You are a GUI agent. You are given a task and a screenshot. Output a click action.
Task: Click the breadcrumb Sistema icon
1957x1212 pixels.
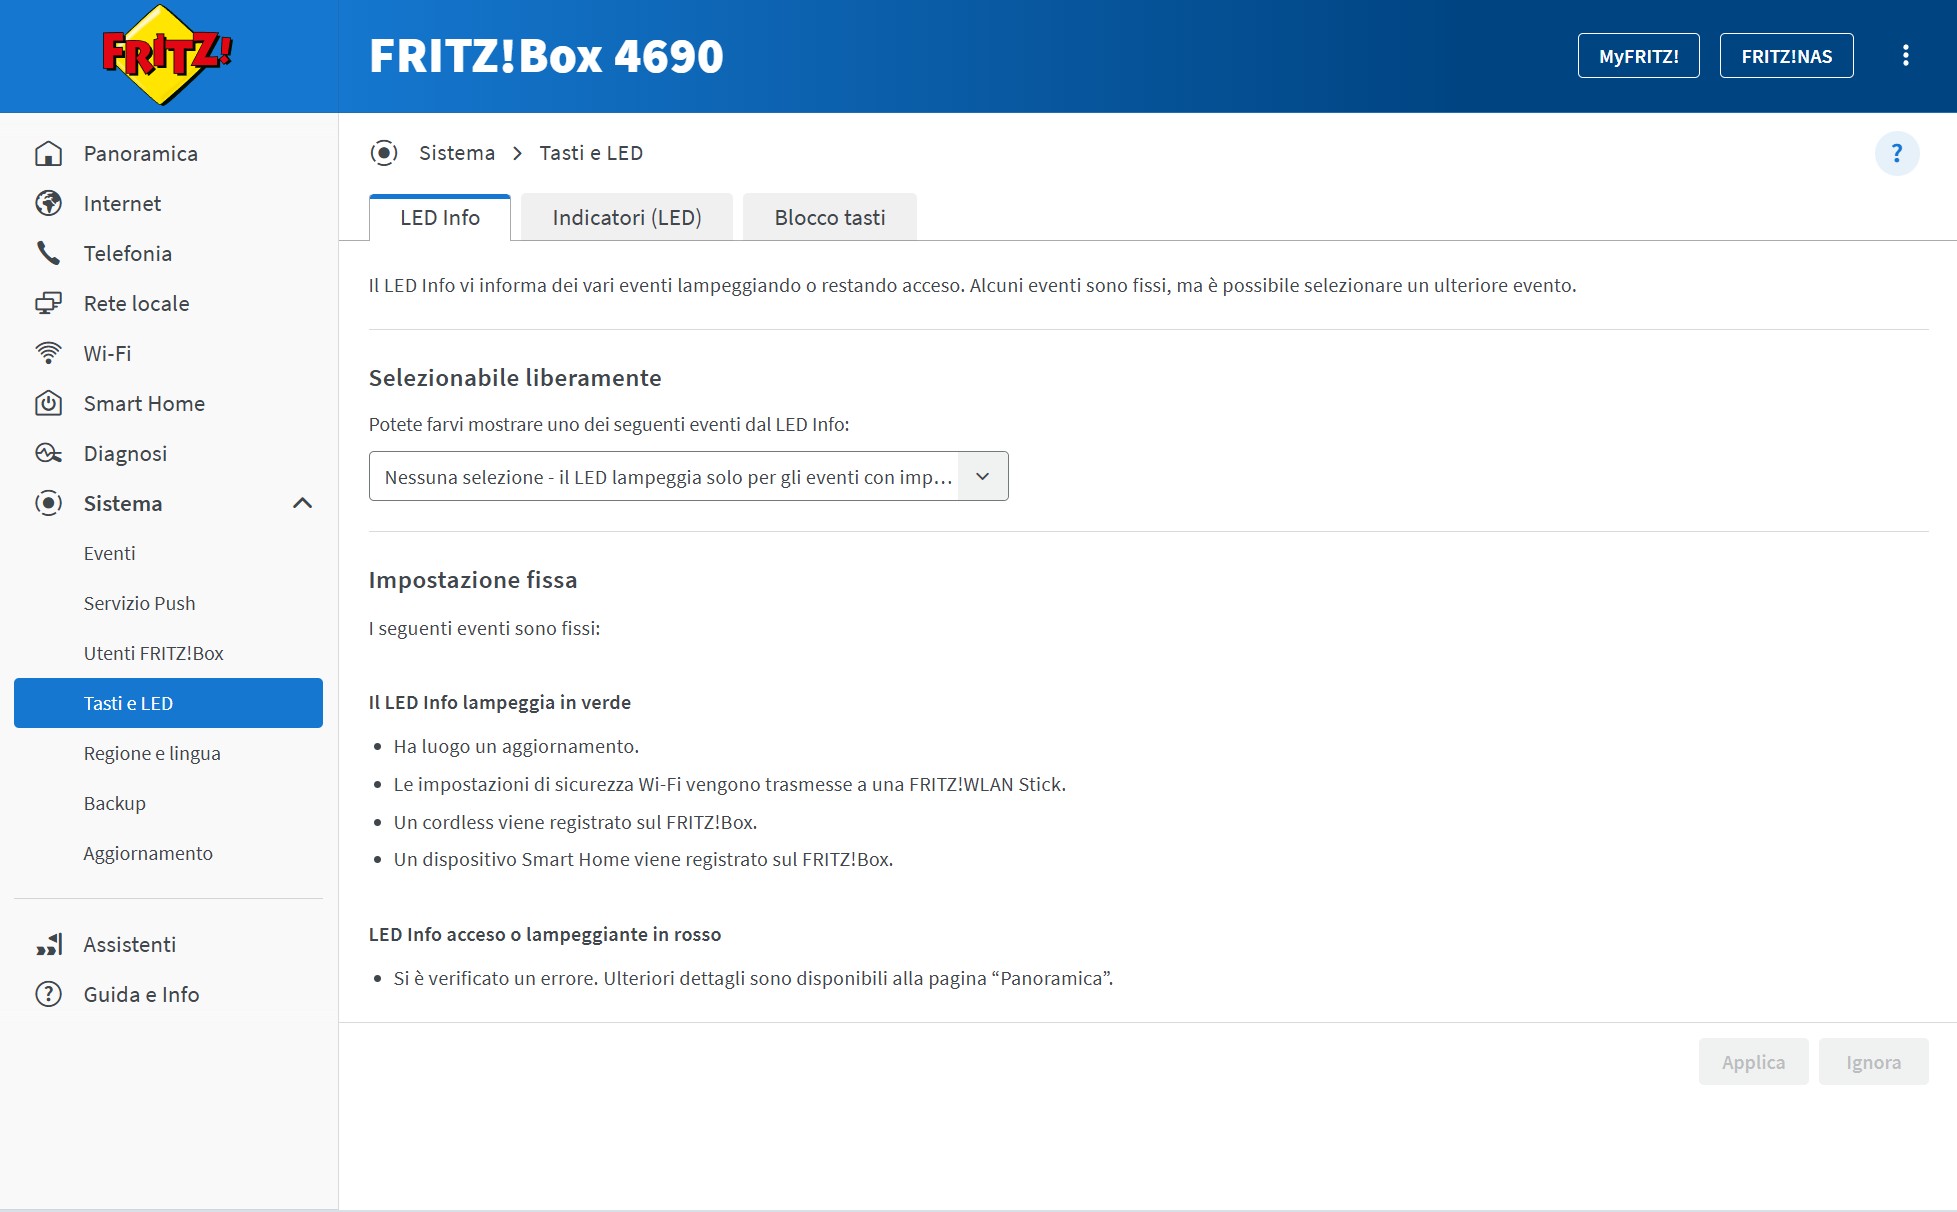pos(384,153)
